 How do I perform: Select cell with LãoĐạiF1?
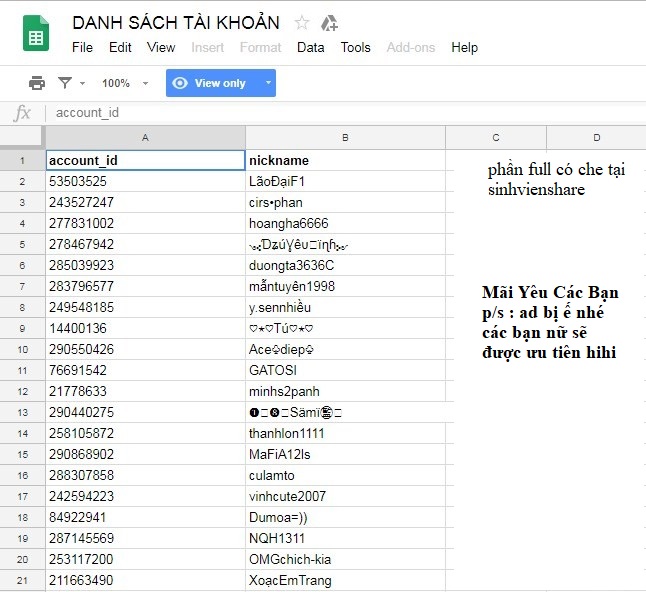click(x=345, y=181)
